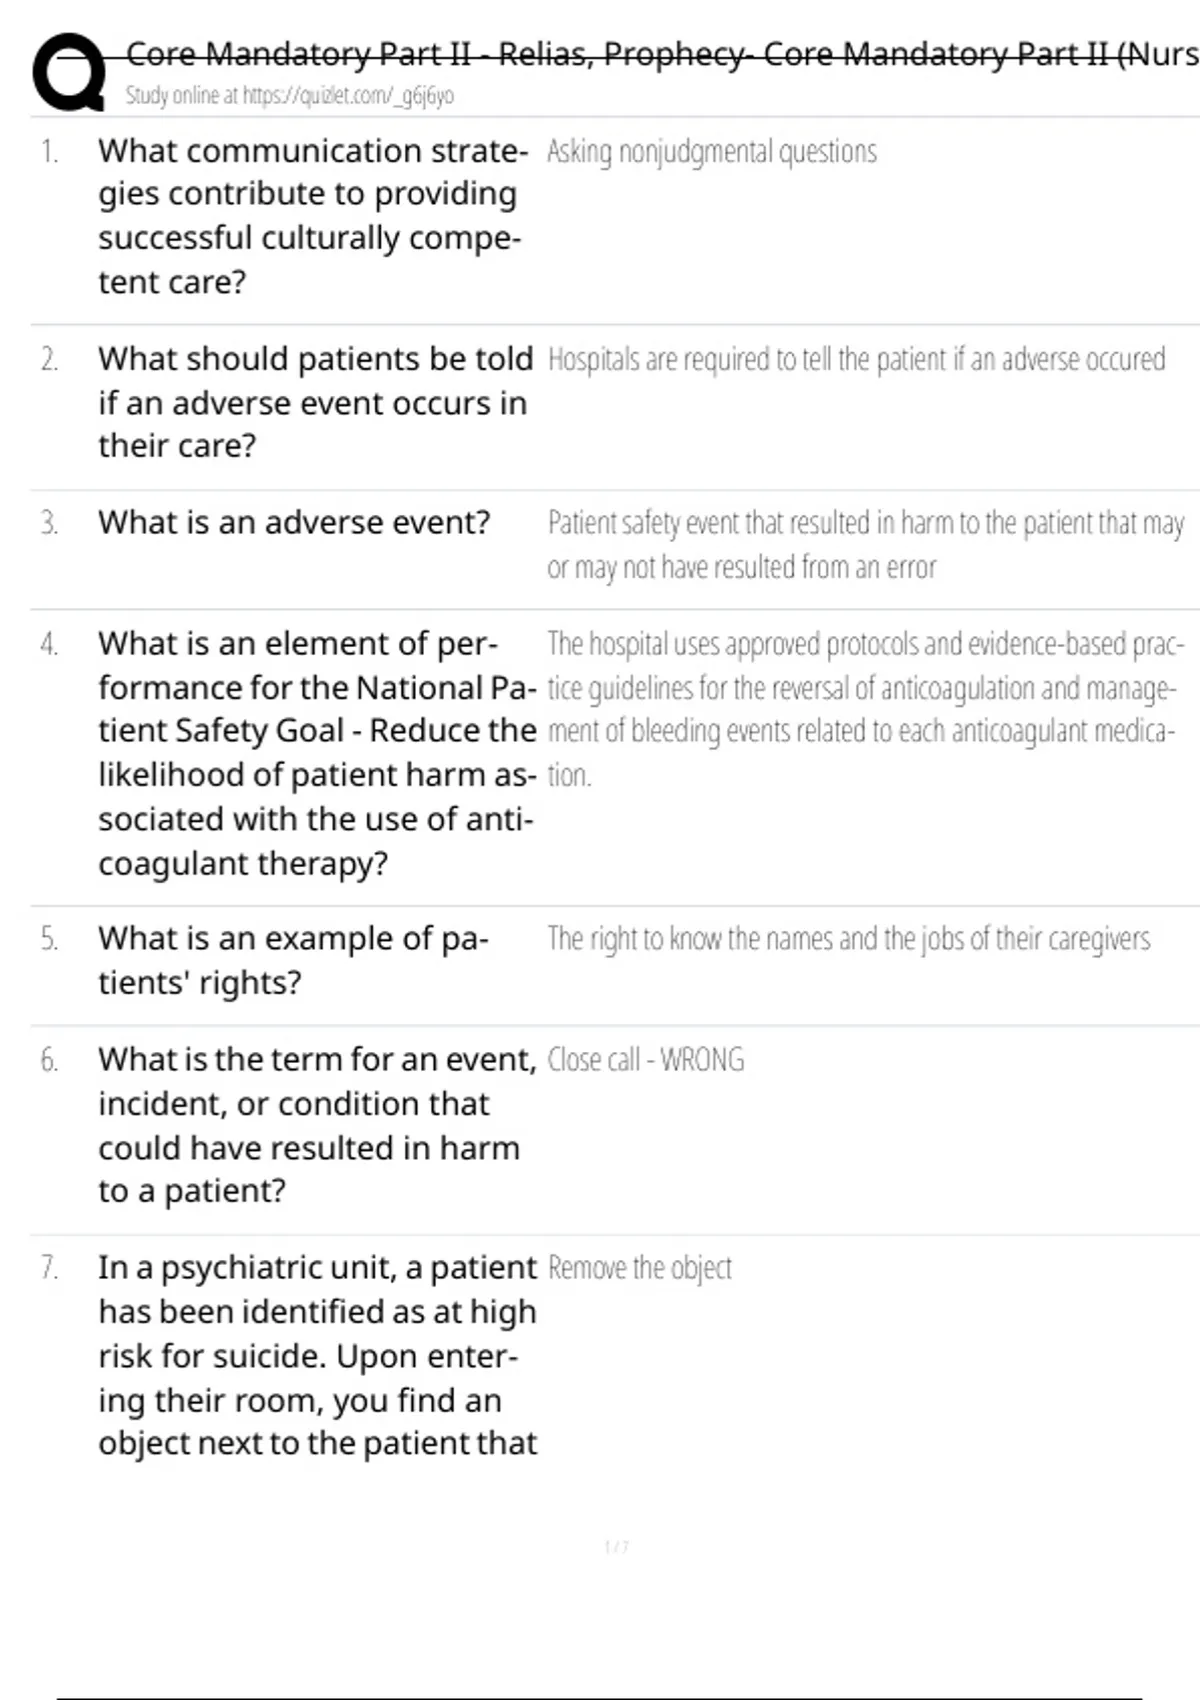1200x1700 pixels.
Task: Select the culturally competent care question
Action: pyautogui.click(x=311, y=216)
